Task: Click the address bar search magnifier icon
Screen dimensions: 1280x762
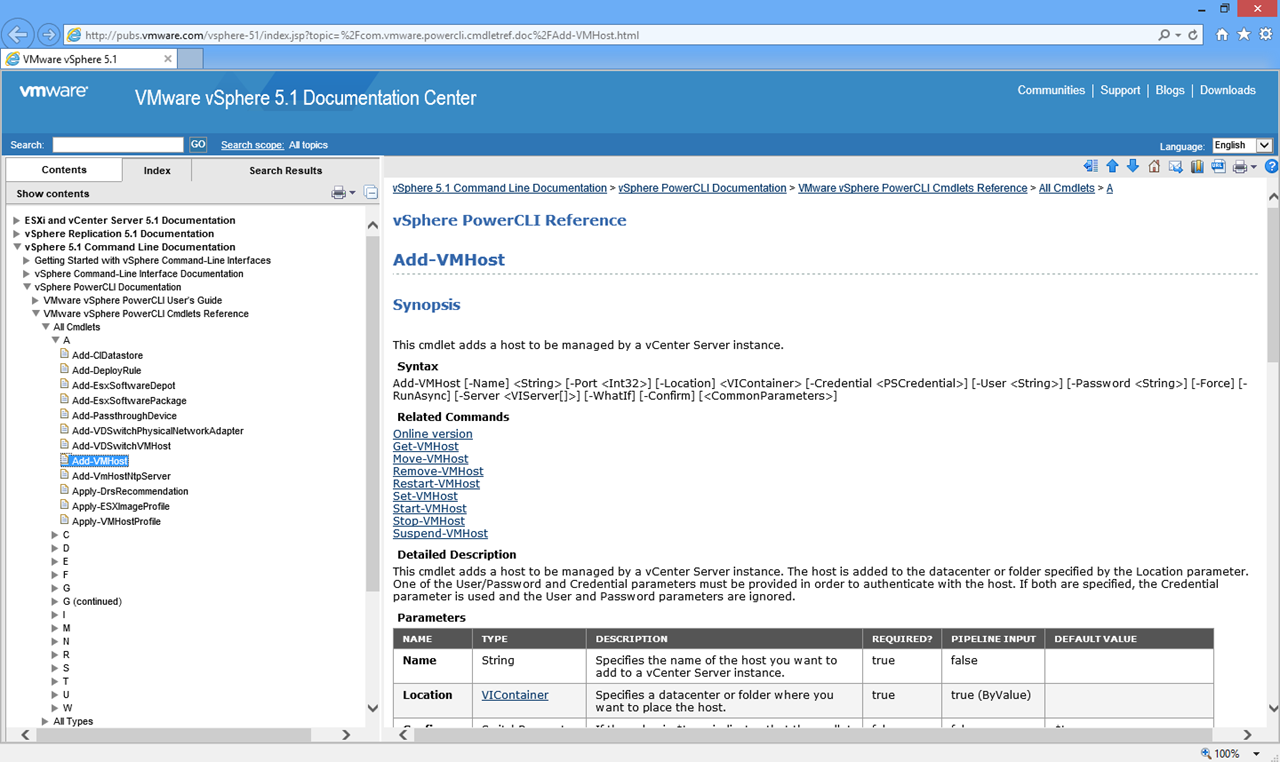Action: (1164, 35)
